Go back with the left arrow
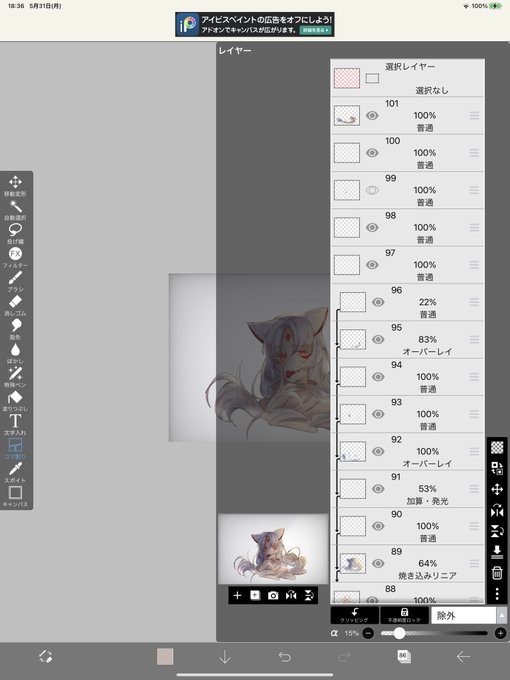Image resolution: width=510 pixels, height=680 pixels. pos(463,657)
